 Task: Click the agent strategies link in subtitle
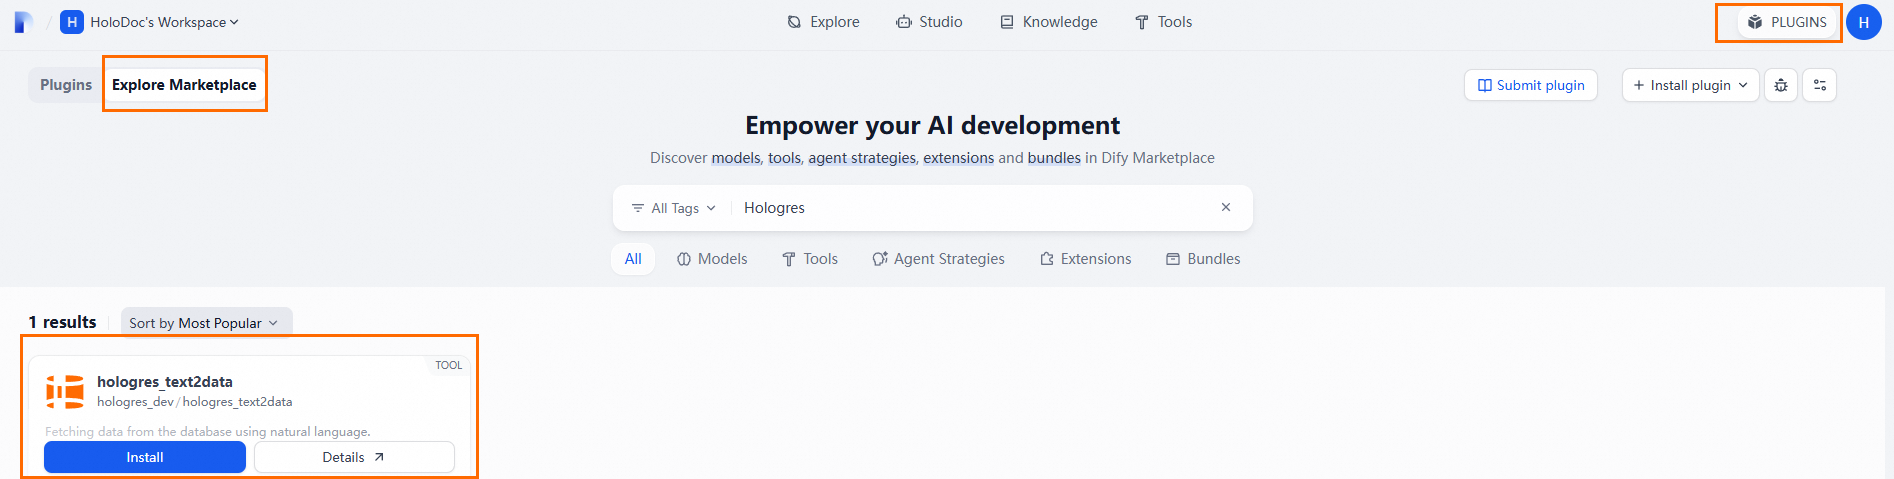(861, 158)
